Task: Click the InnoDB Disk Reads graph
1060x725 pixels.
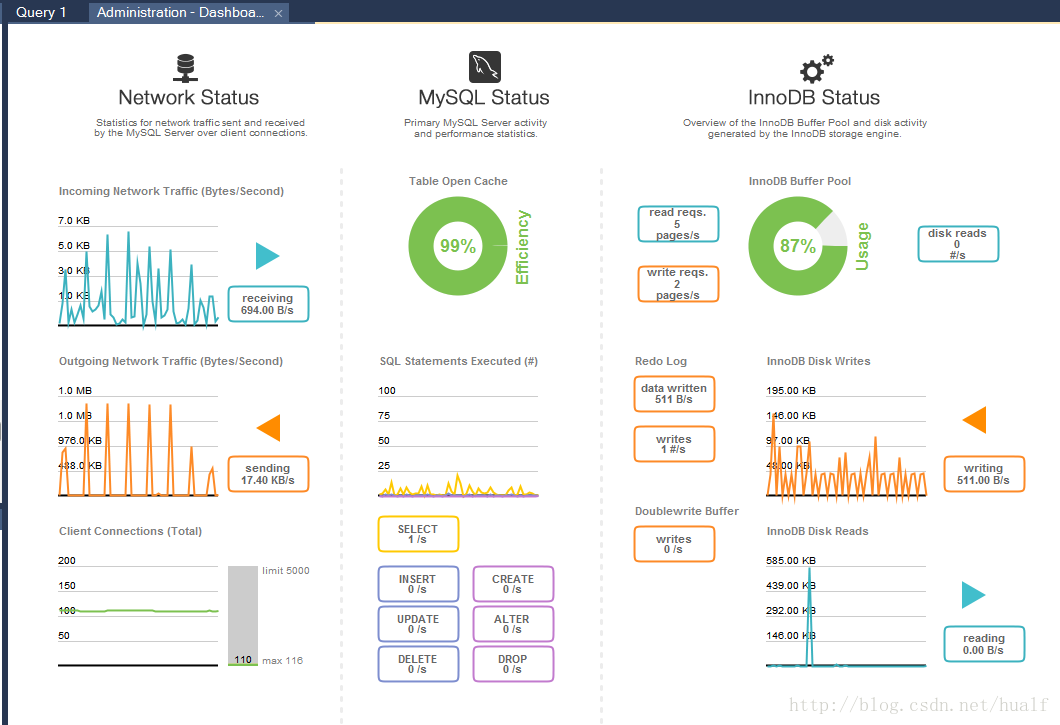Action: (x=846, y=612)
